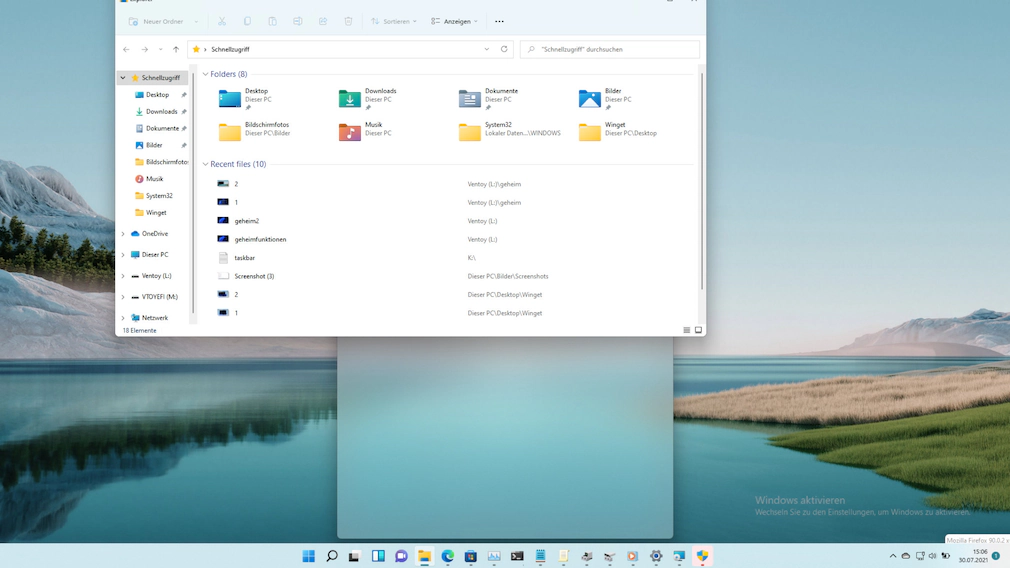Viewport: 1010px width, 568px height.
Task: Navigate up one folder level
Action: (176, 49)
